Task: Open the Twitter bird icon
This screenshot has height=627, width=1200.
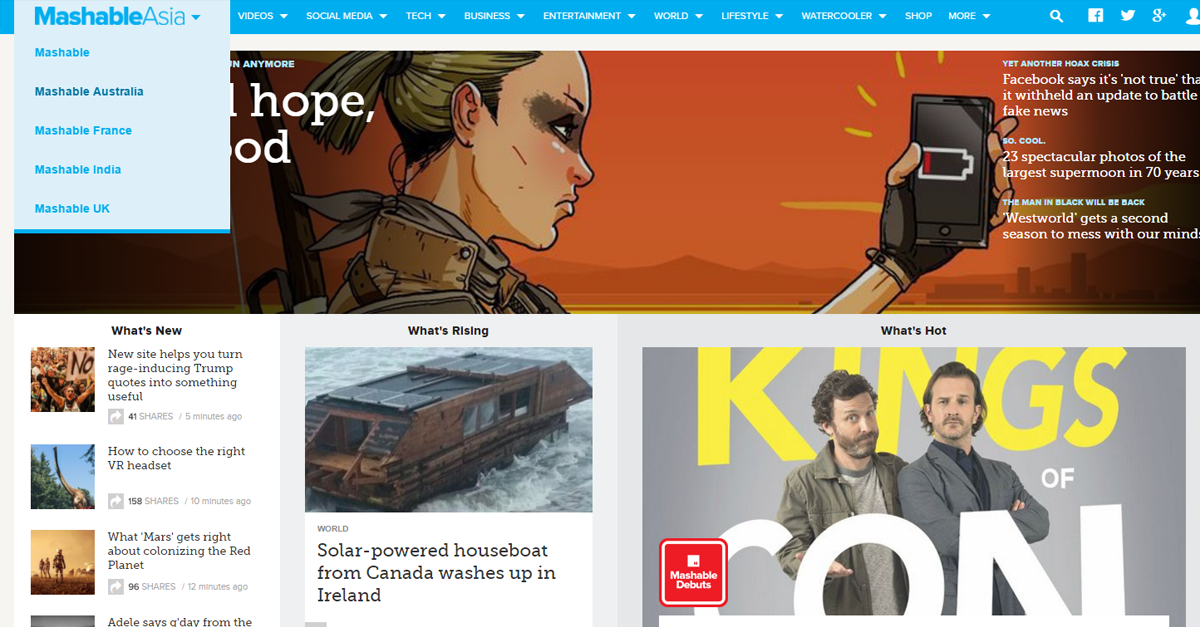Action: [1128, 16]
